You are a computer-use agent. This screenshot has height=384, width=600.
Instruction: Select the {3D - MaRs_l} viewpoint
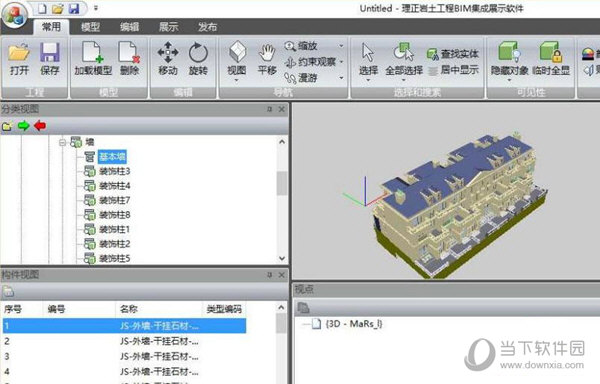[x=354, y=324]
